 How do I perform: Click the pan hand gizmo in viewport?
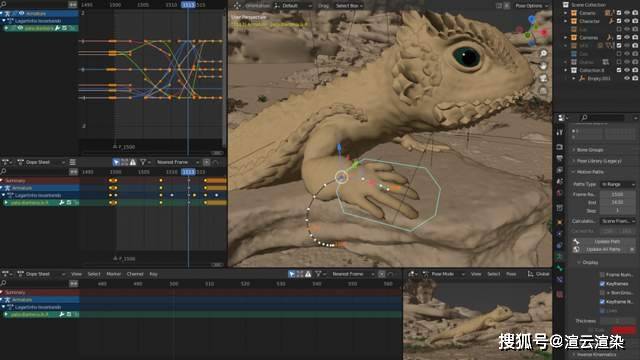point(543,66)
